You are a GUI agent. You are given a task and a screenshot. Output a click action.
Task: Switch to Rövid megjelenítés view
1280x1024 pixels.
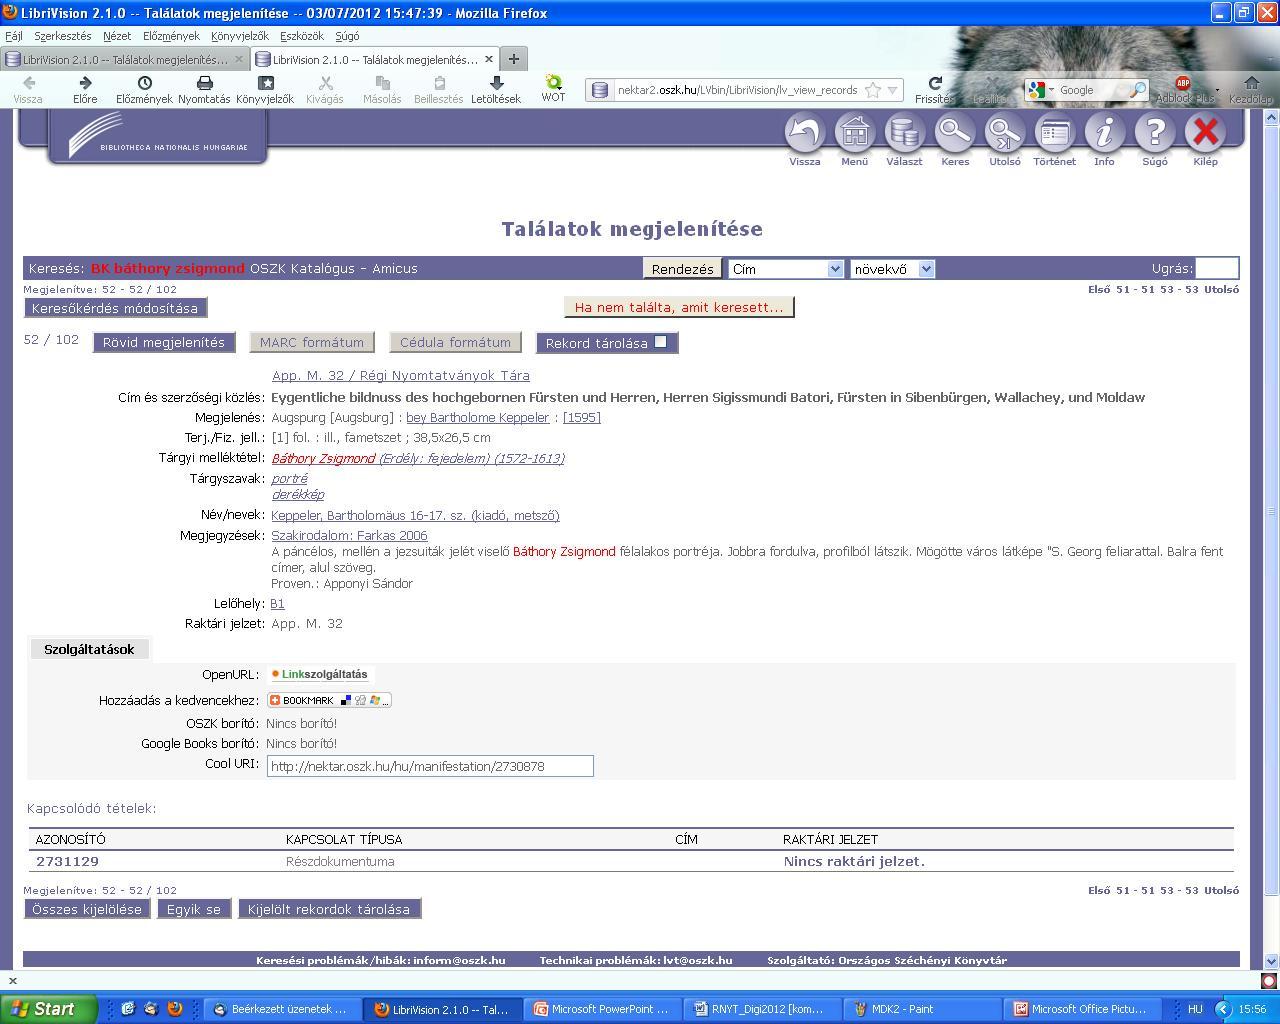[164, 342]
